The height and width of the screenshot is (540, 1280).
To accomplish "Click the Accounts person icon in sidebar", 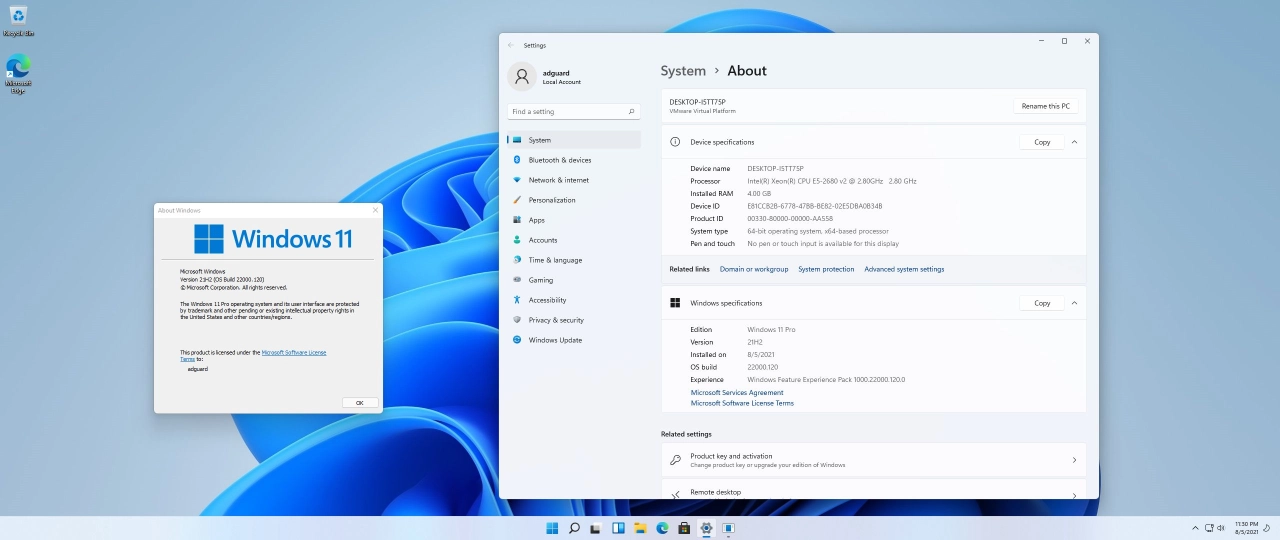I will pyautogui.click(x=517, y=240).
